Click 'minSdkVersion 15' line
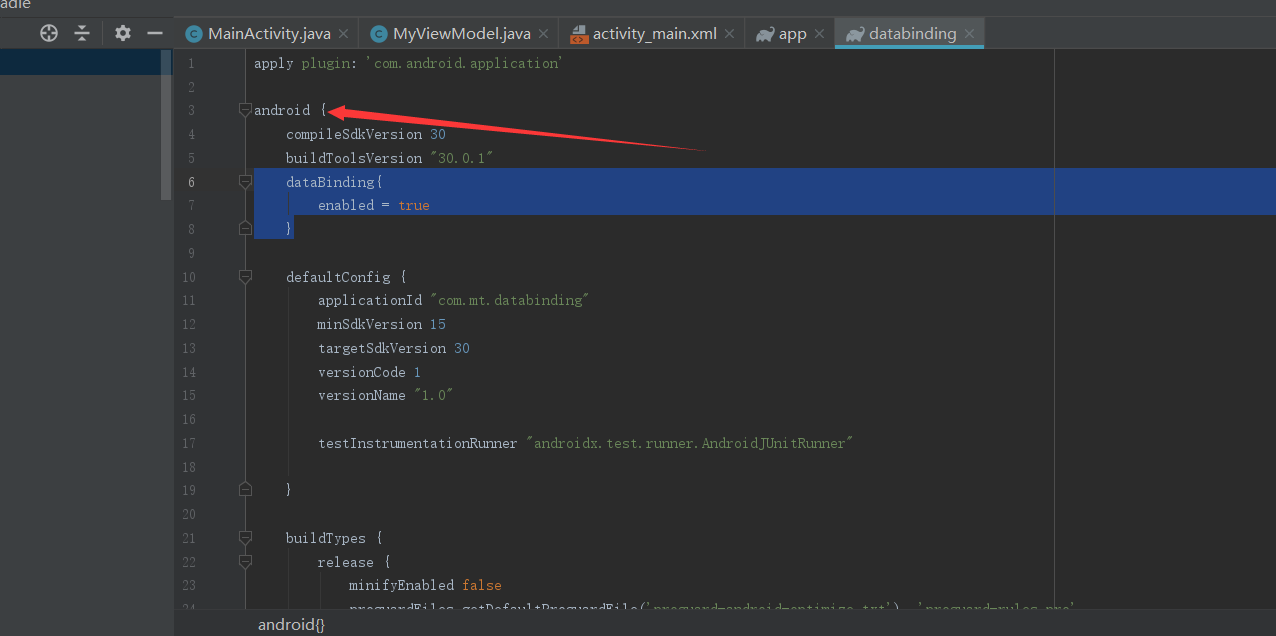Screen dimensions: 1276x636 (382, 324)
